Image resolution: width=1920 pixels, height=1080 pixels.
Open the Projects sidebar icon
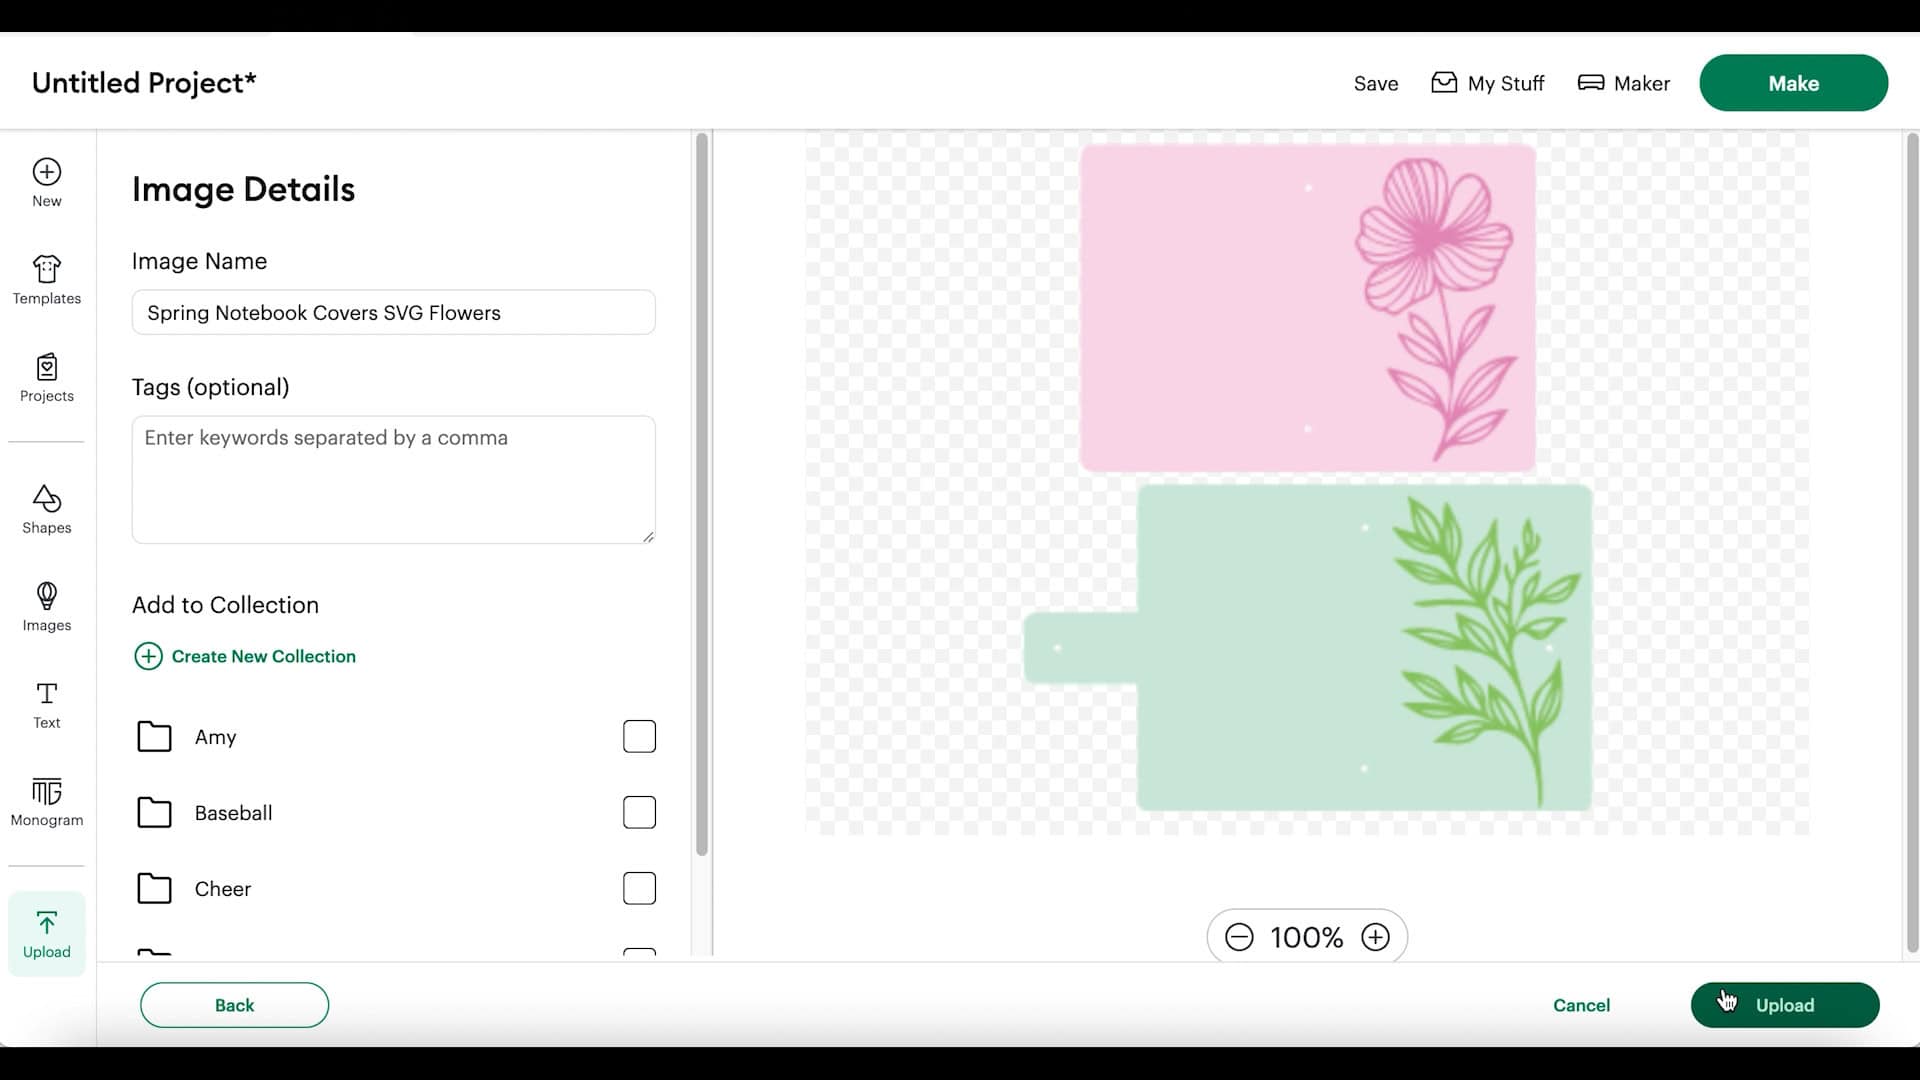tap(46, 378)
